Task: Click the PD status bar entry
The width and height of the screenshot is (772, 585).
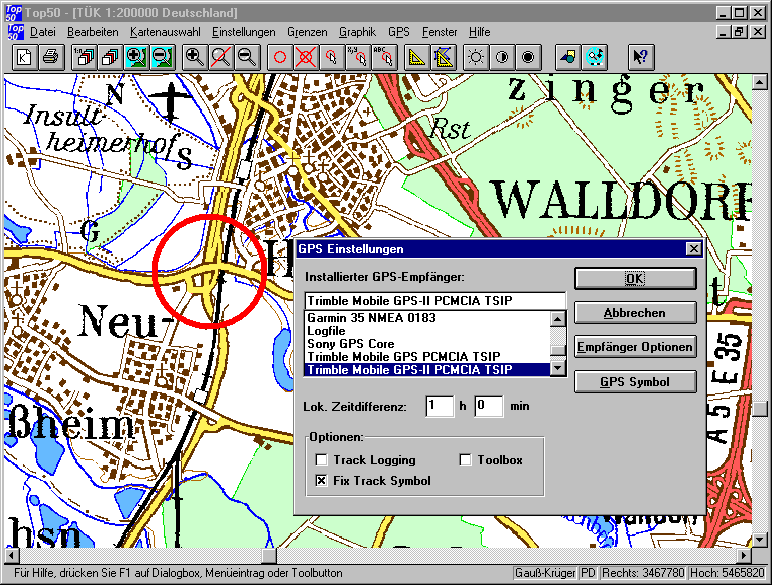Action: tap(588, 573)
